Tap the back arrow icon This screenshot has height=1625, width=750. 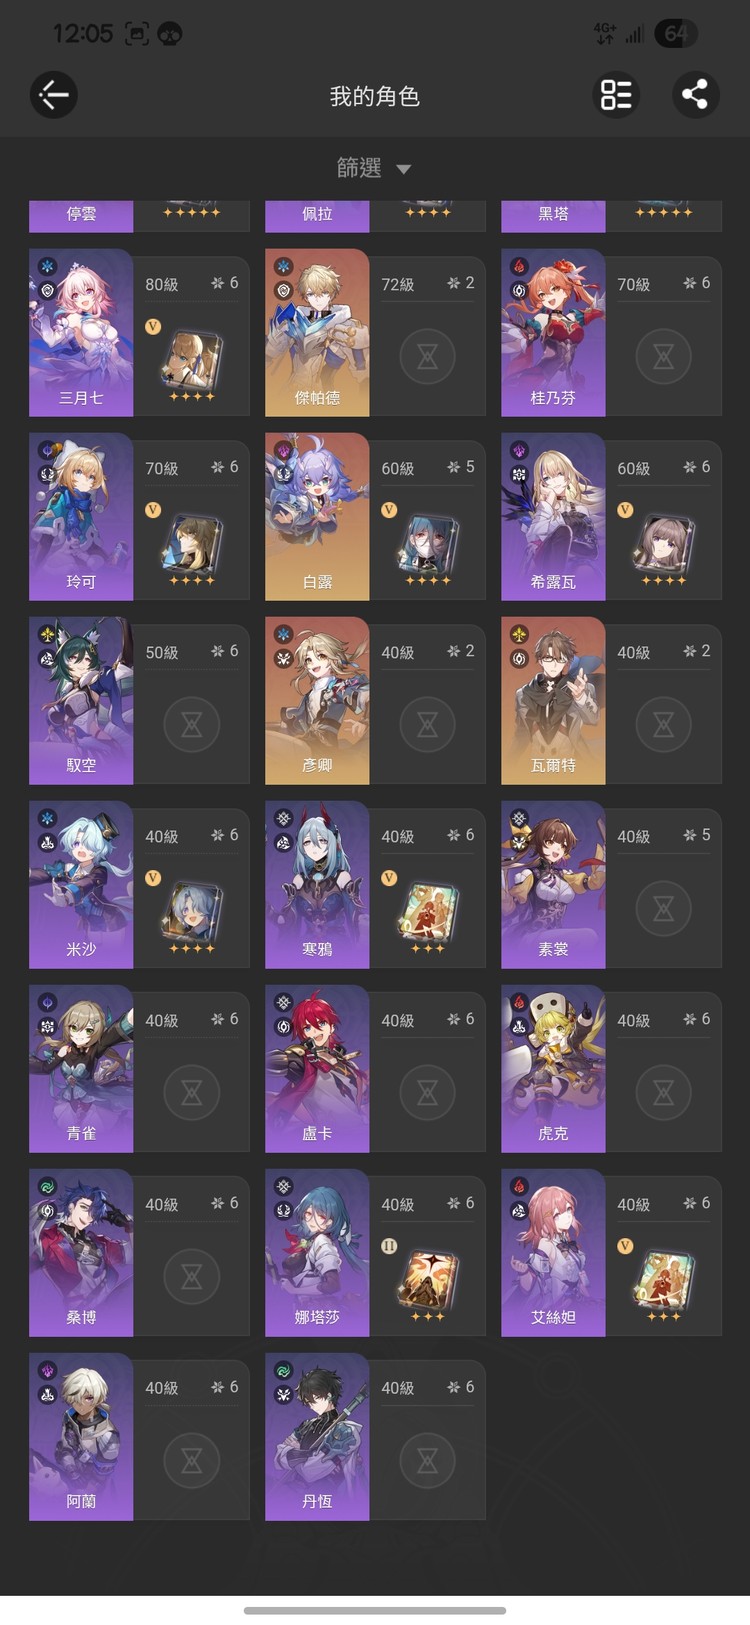click(x=54, y=96)
